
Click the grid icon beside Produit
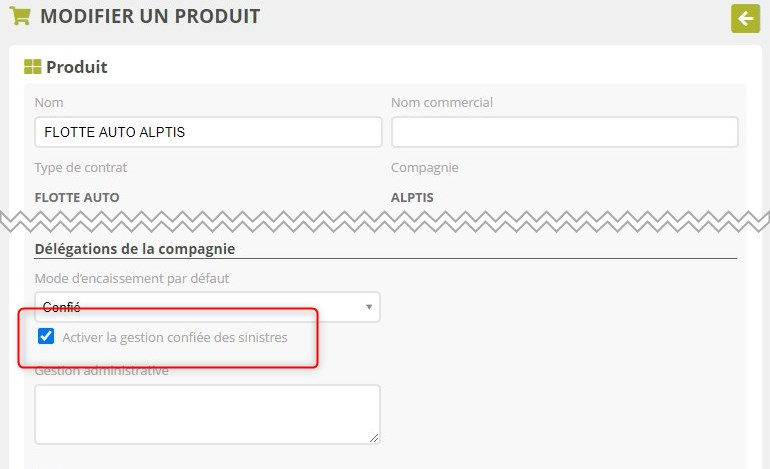[32, 67]
